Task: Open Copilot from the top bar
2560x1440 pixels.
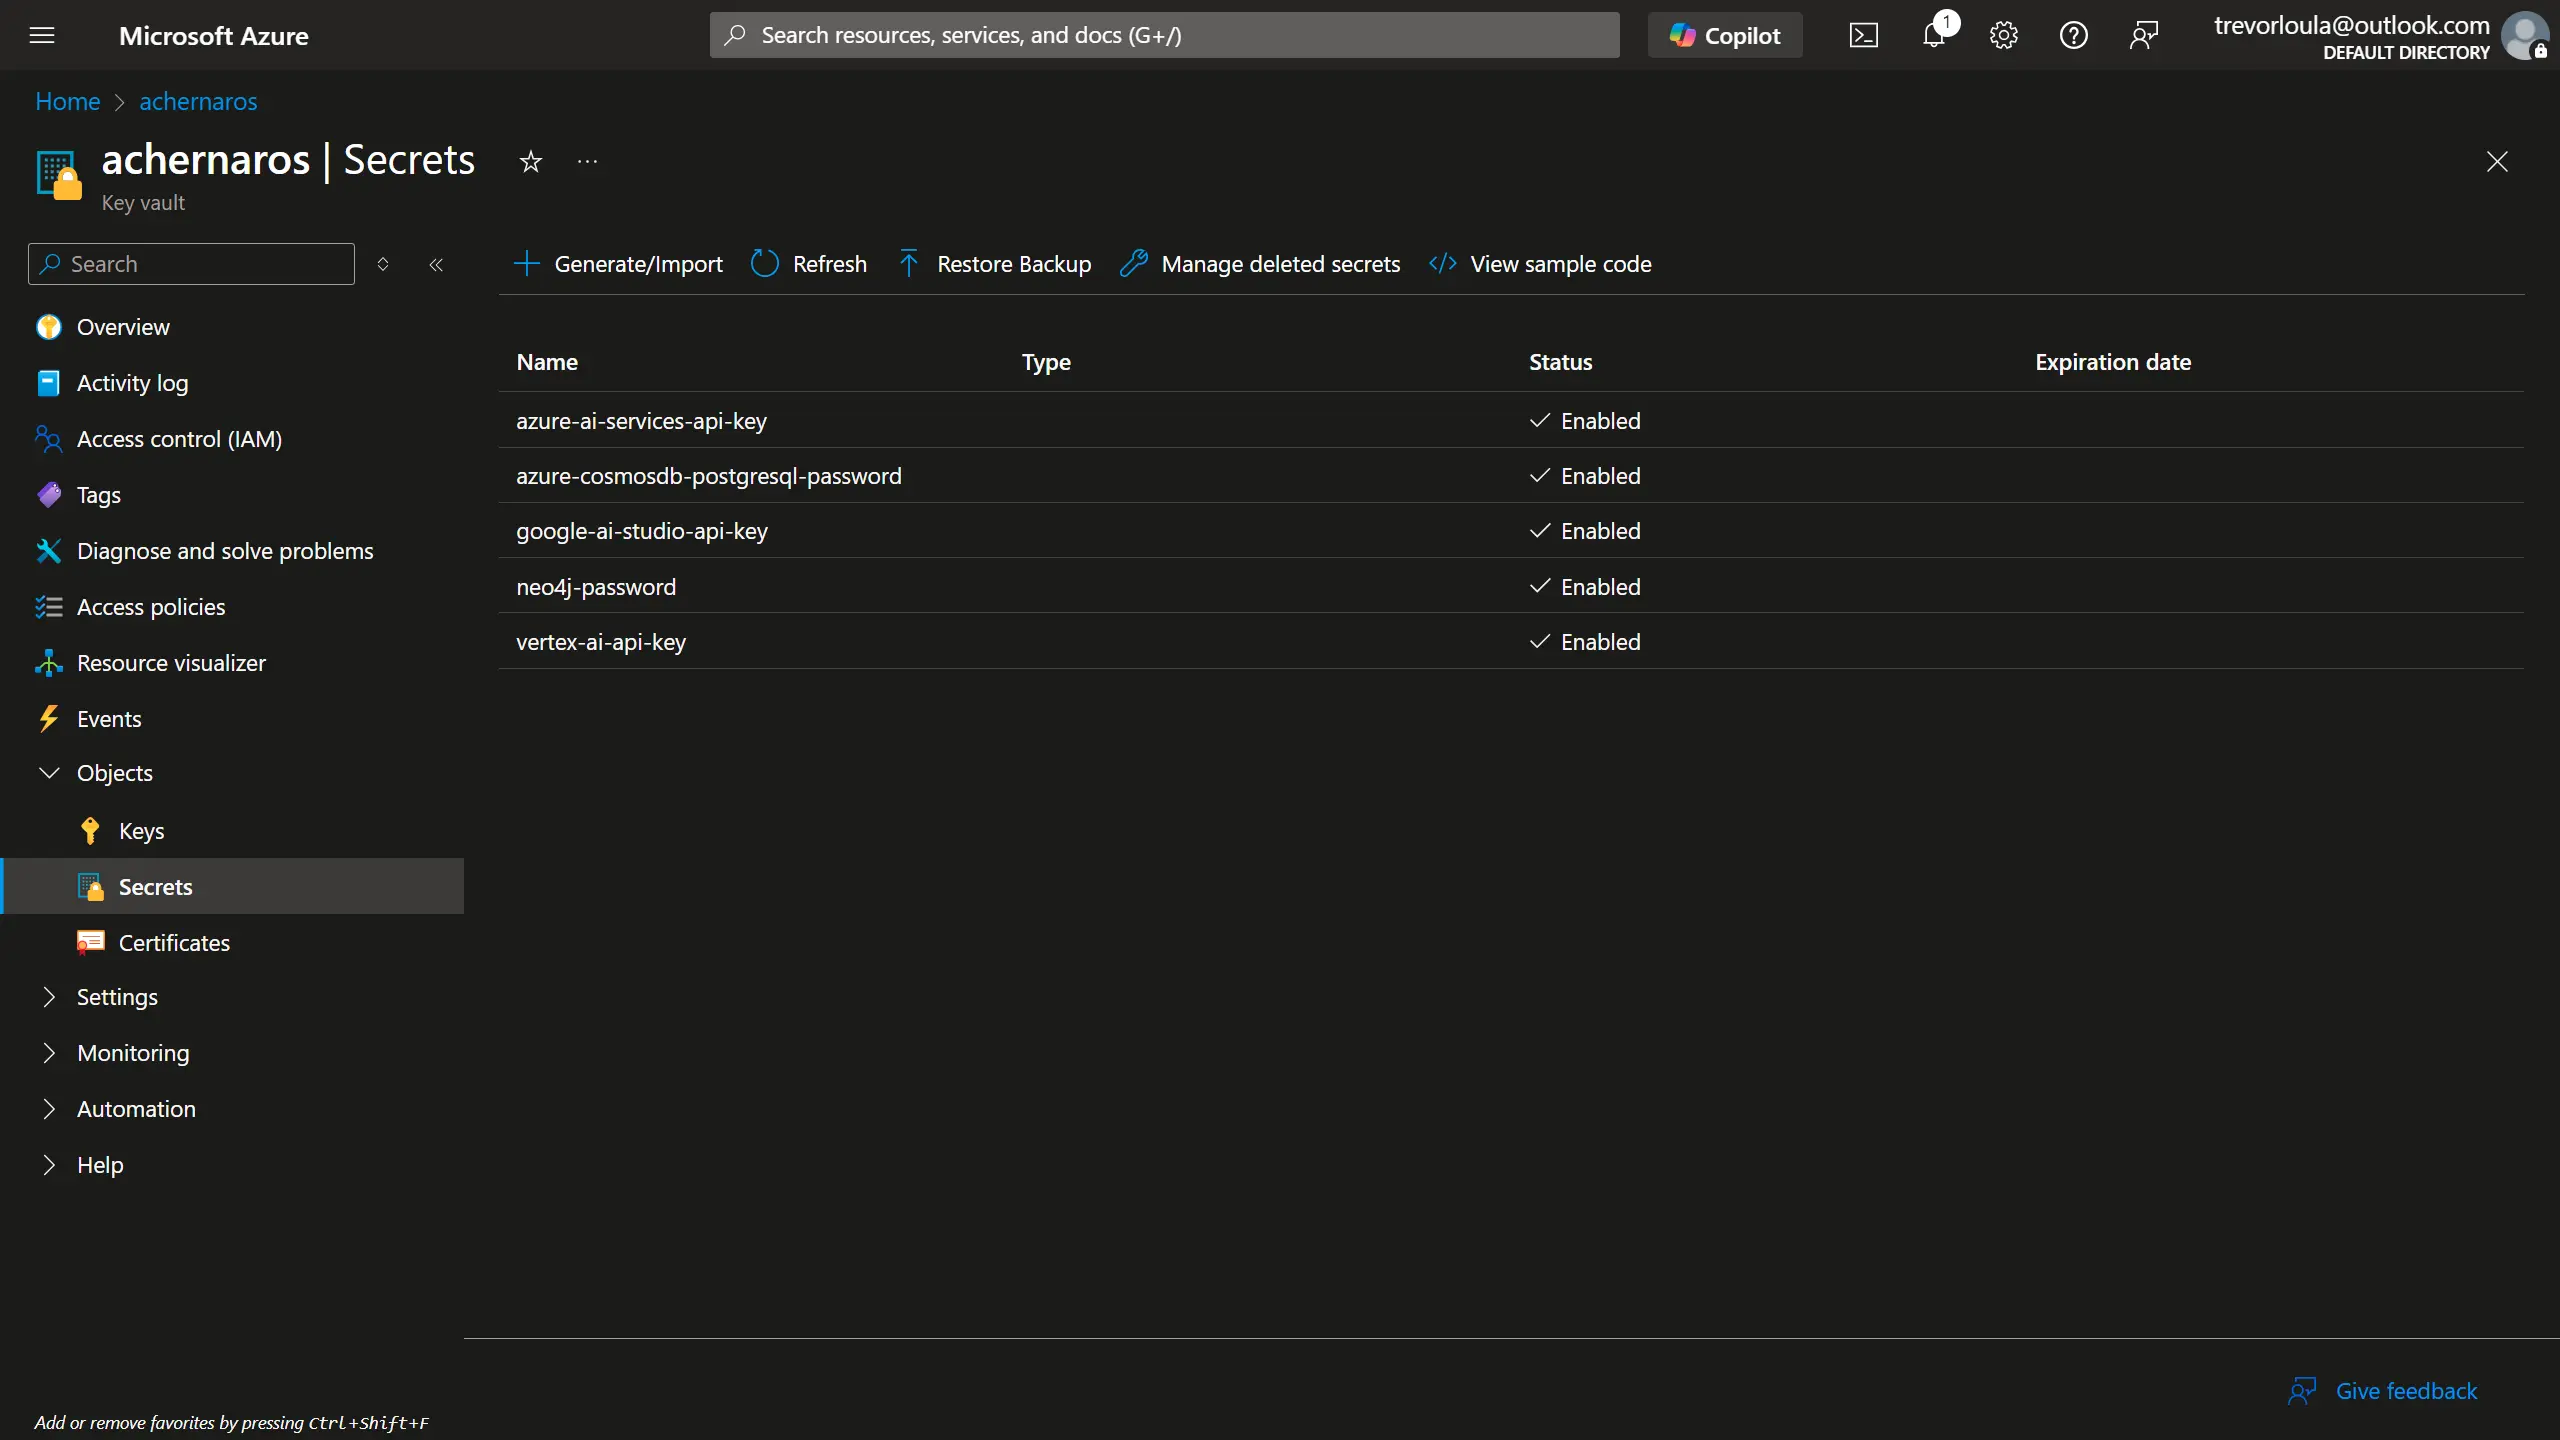Action: point(1725,36)
